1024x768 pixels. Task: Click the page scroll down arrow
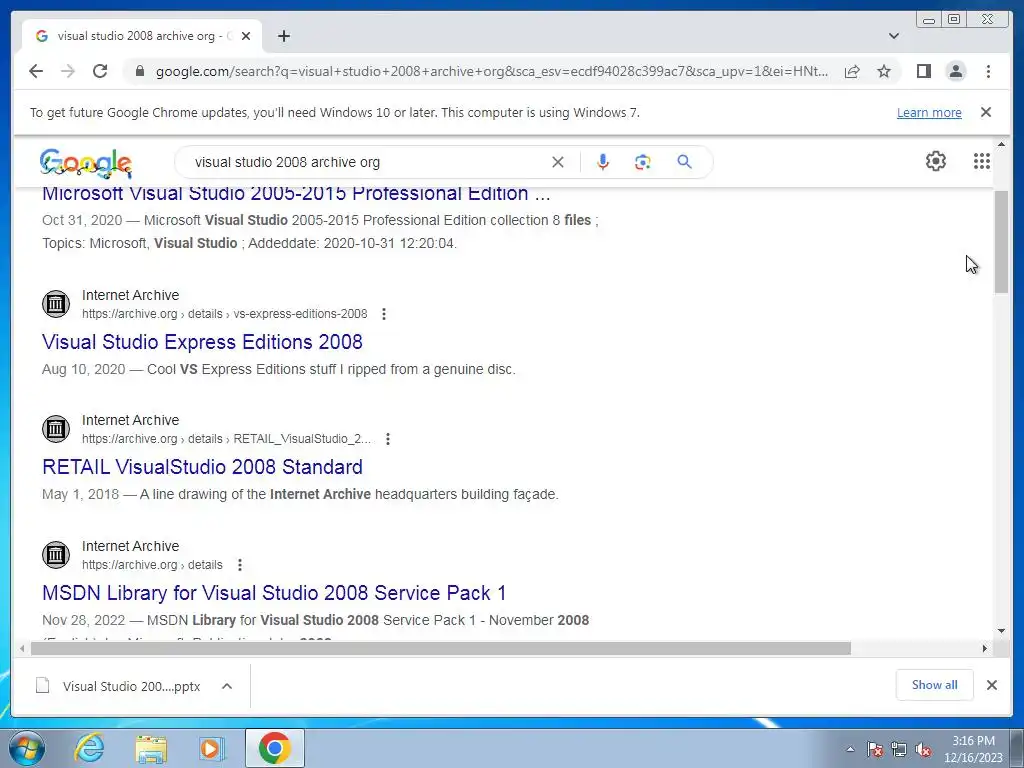click(x=1001, y=631)
